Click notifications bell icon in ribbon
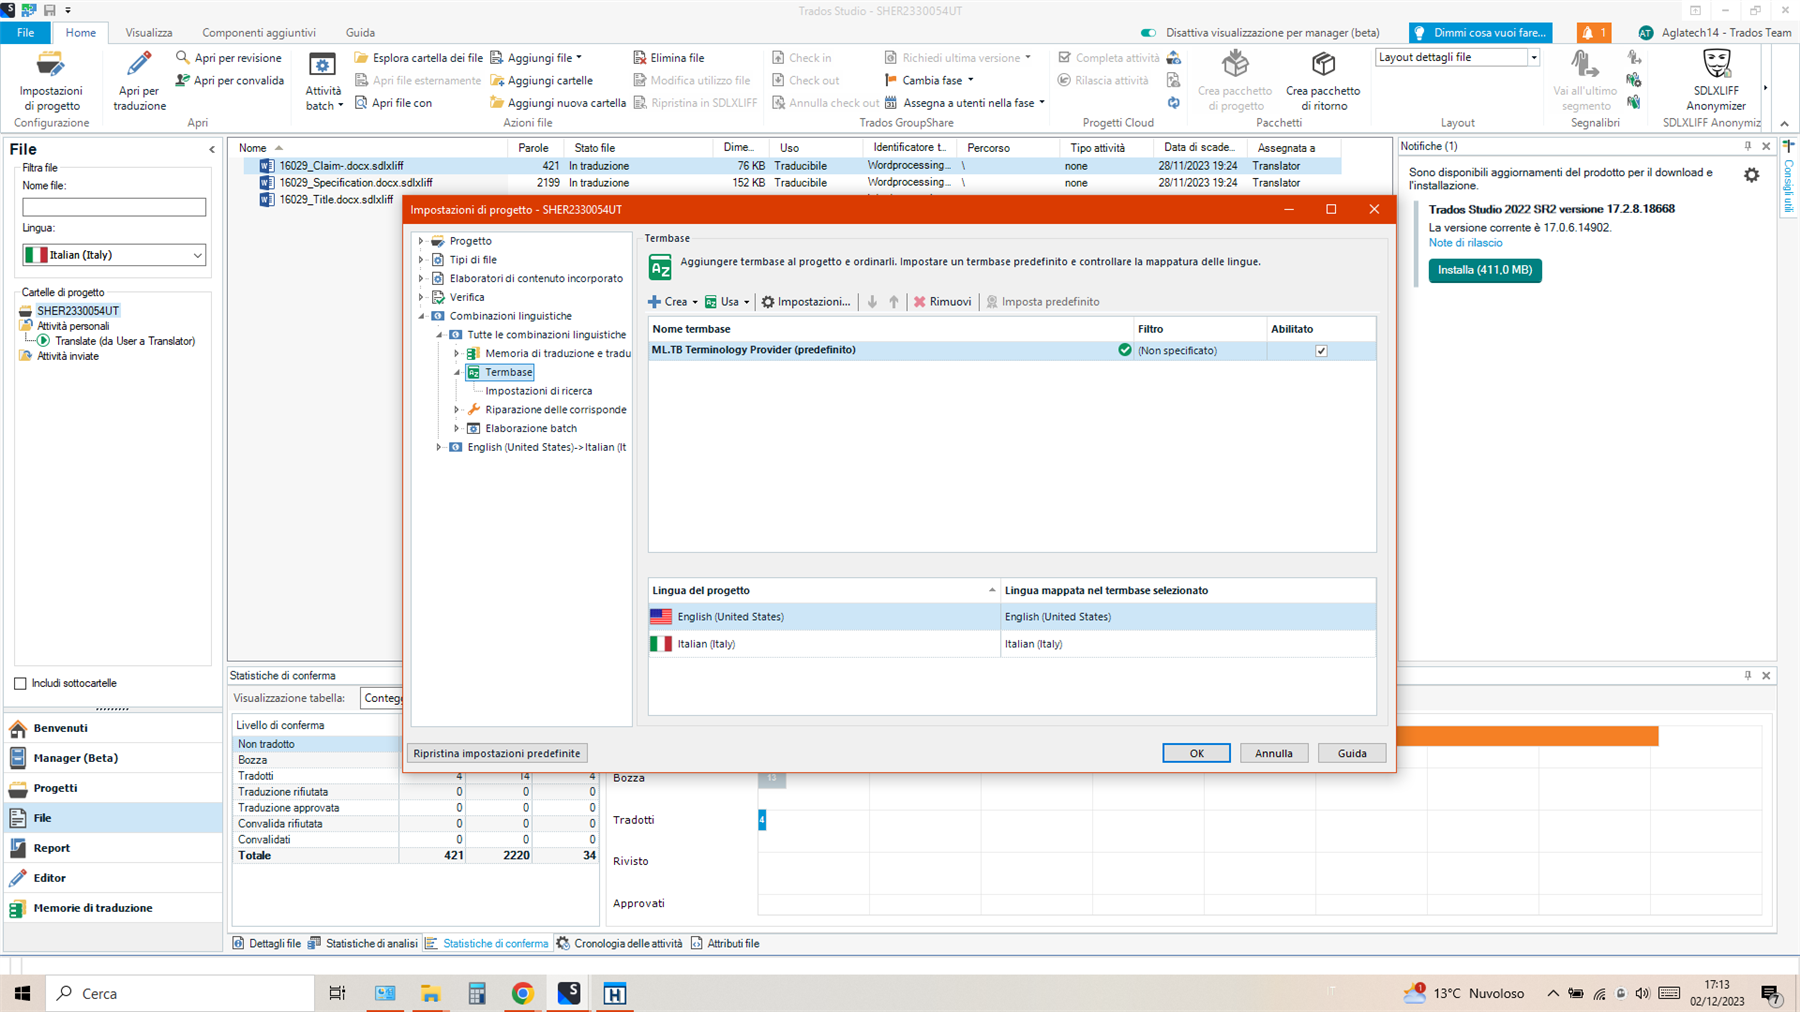Image resolution: width=1800 pixels, height=1012 pixels. coord(1593,33)
